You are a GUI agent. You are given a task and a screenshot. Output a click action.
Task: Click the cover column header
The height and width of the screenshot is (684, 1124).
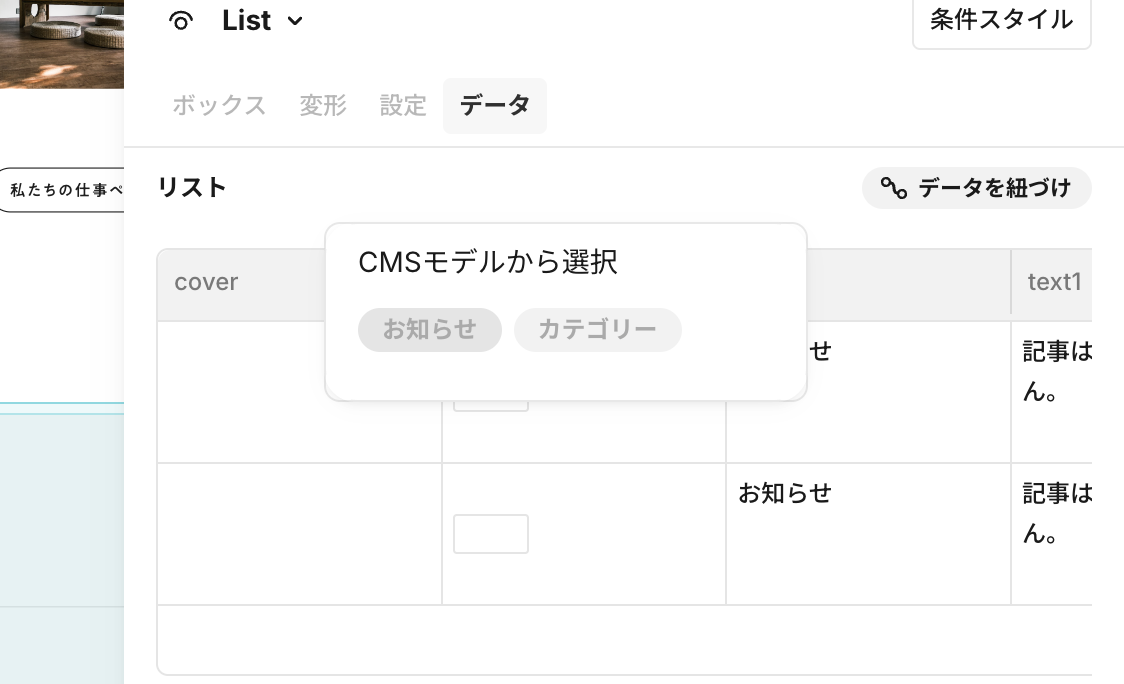tap(206, 282)
